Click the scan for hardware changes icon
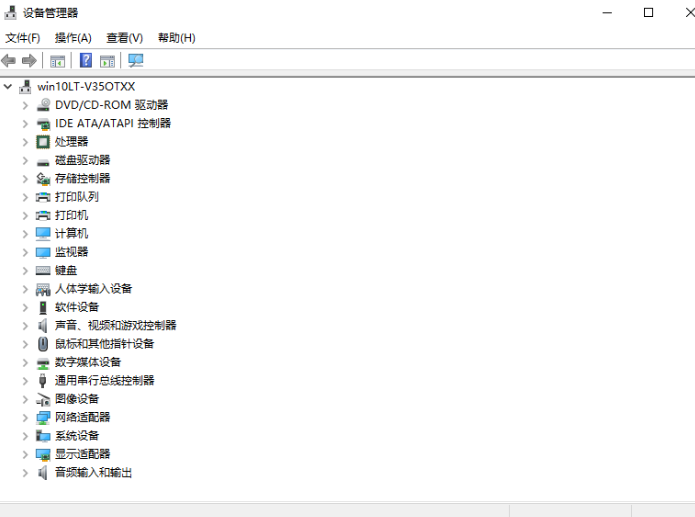695x517 pixels. coord(136,61)
